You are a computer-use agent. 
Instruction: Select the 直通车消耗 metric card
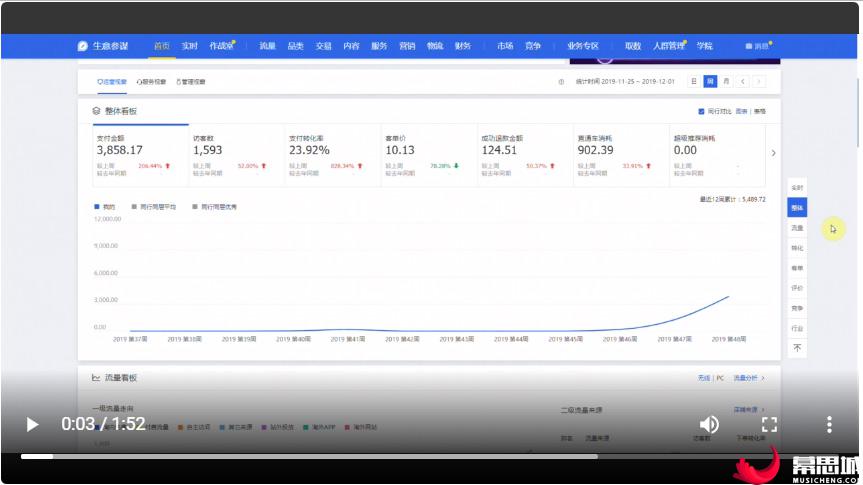click(621, 156)
